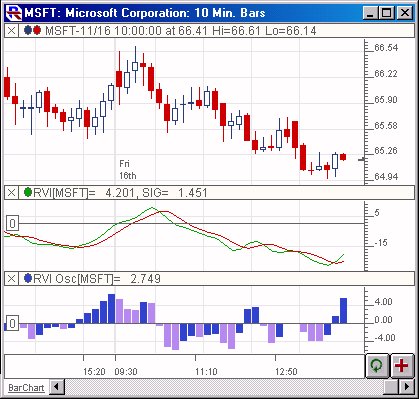Click the red plus add-study icon
The width and height of the screenshot is (419, 399).
click(402, 366)
